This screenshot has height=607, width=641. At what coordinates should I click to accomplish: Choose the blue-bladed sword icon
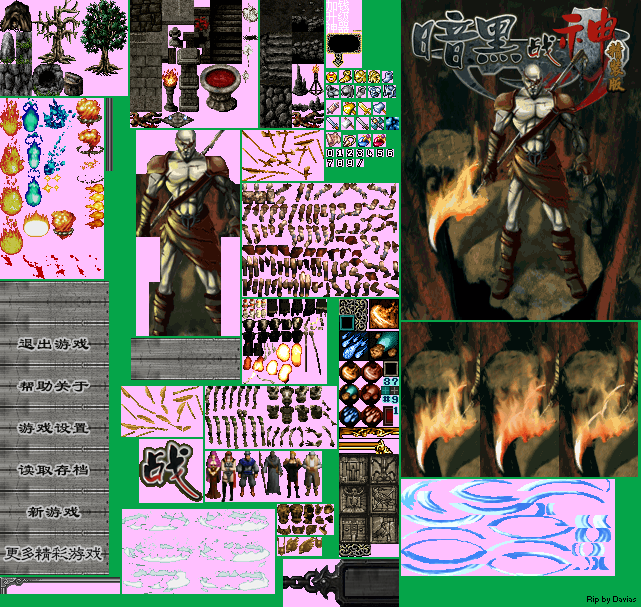click(x=332, y=123)
